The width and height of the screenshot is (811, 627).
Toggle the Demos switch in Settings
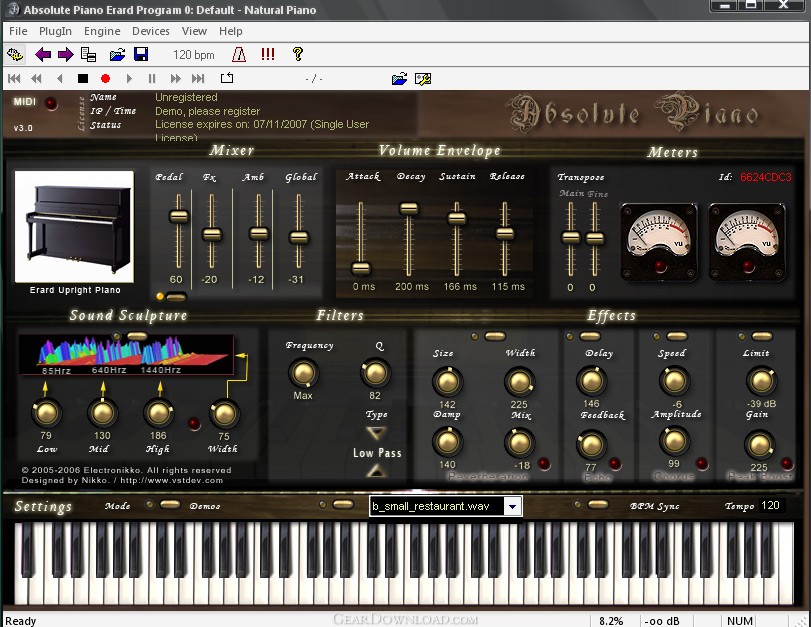[x=343, y=504]
